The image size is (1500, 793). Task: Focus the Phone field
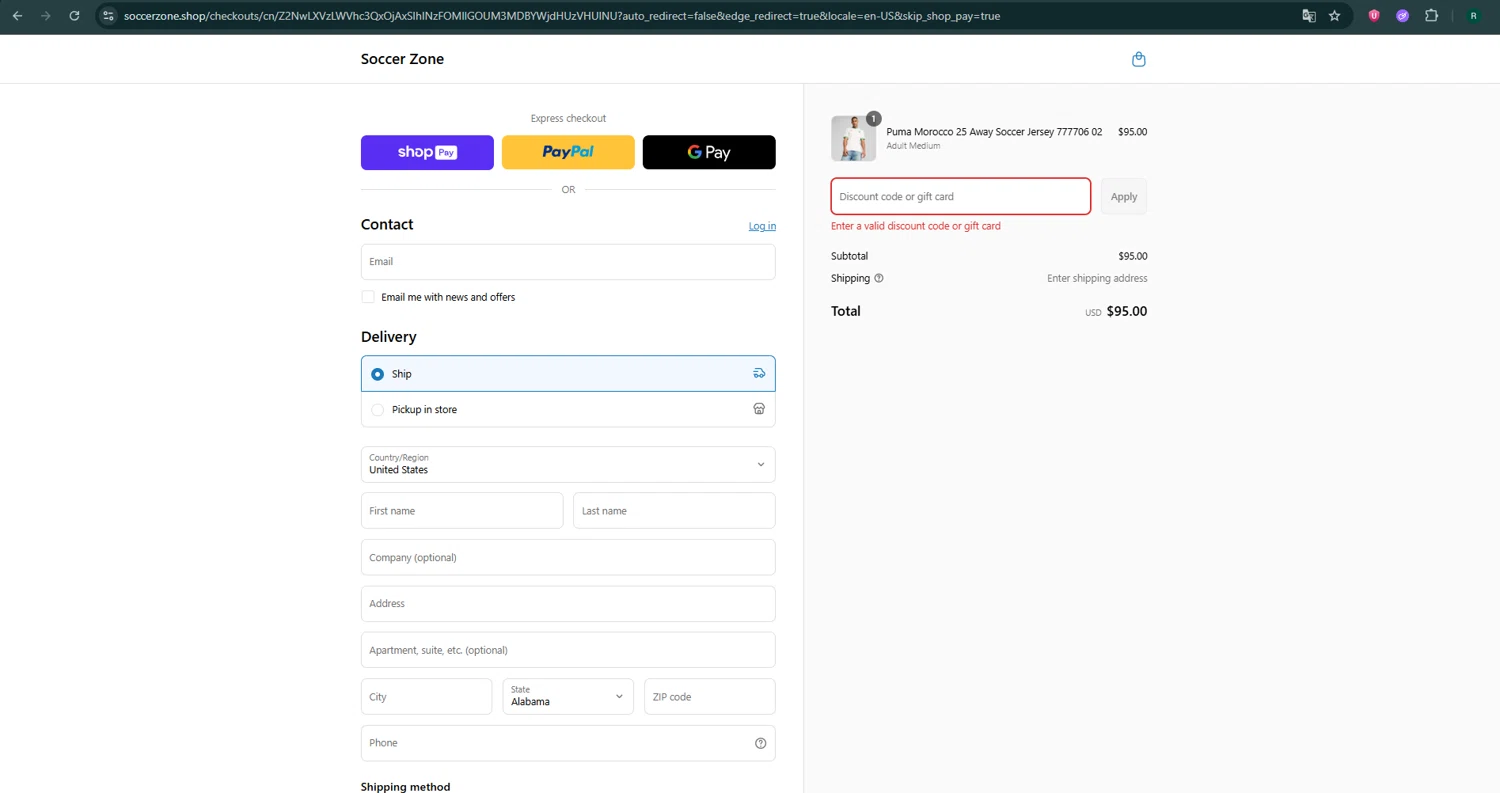[x=568, y=743]
